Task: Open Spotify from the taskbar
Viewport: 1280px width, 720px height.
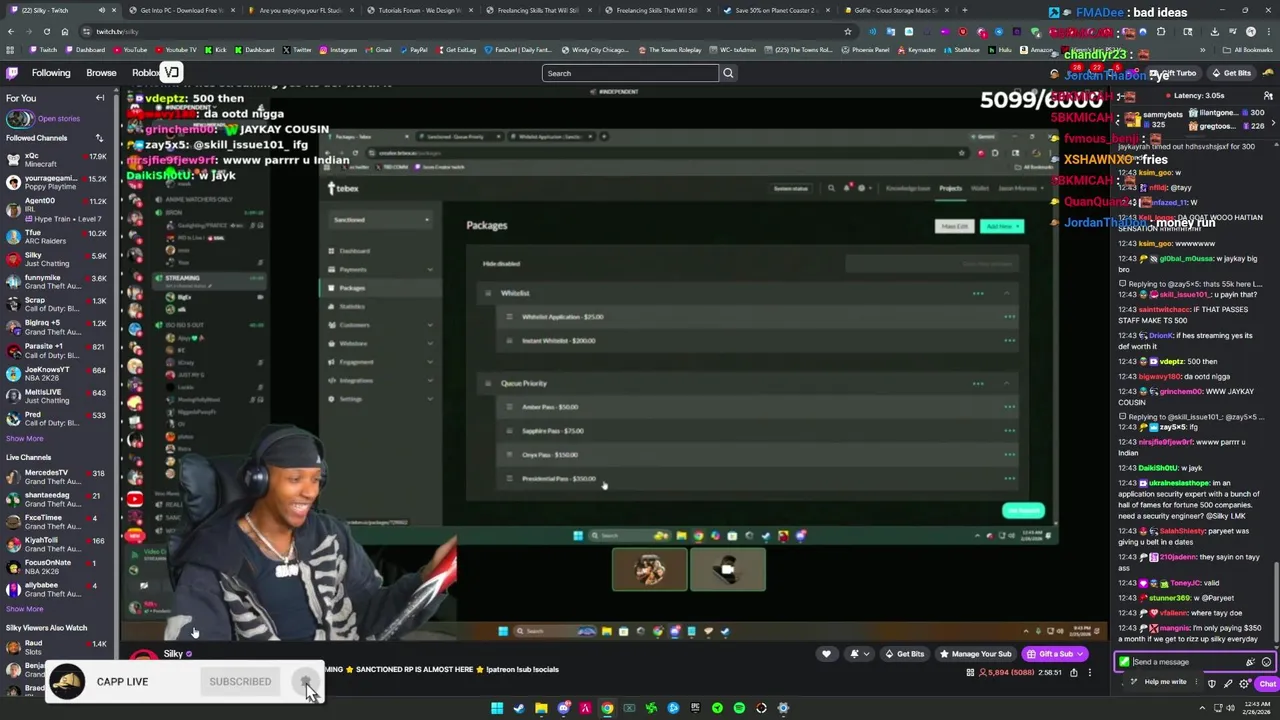Action: coord(739,708)
